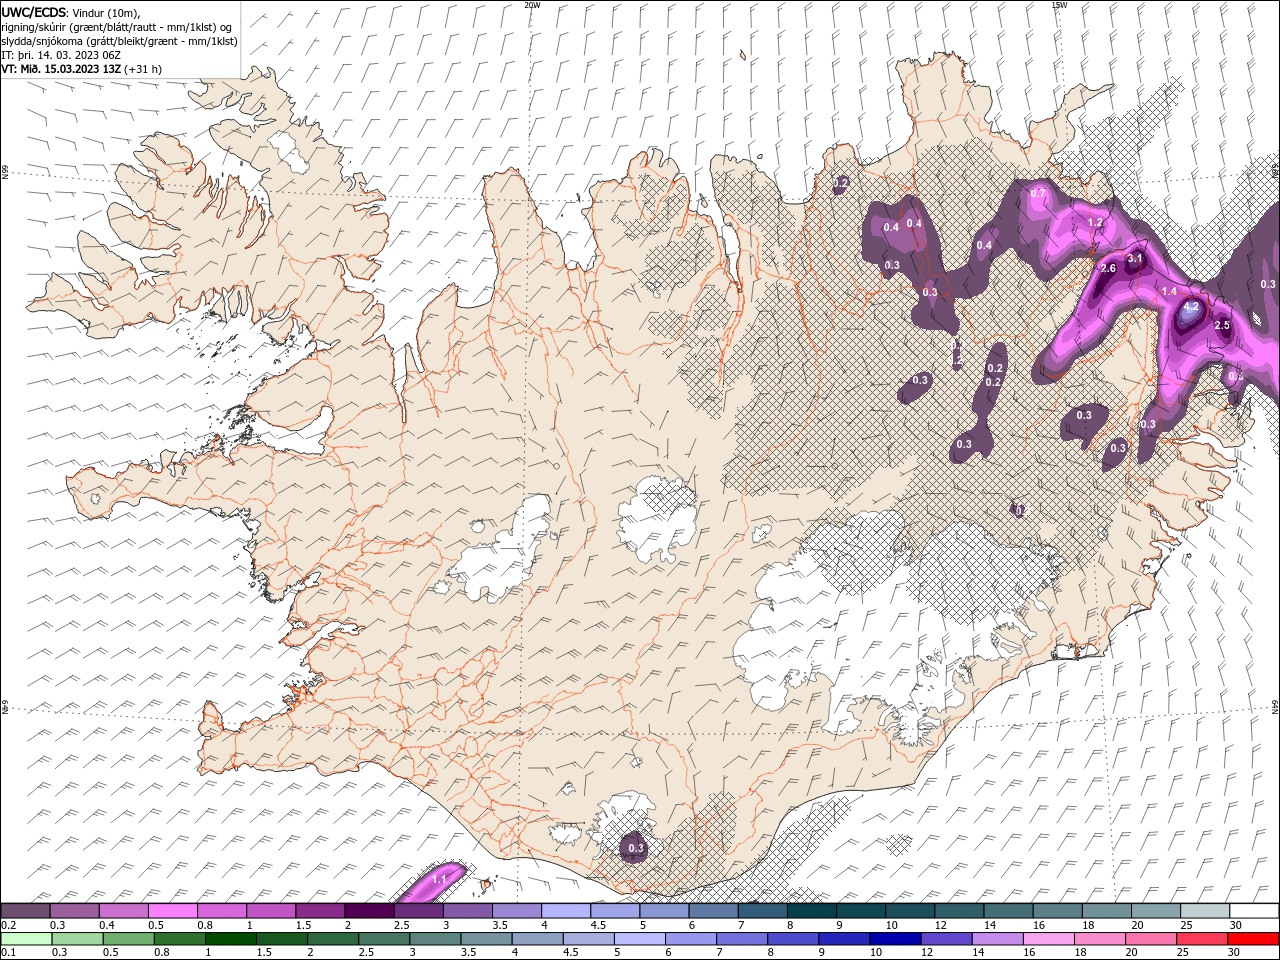
Task: Click the pale blue 5 rain legend swatch
Action: click(x=640, y=938)
